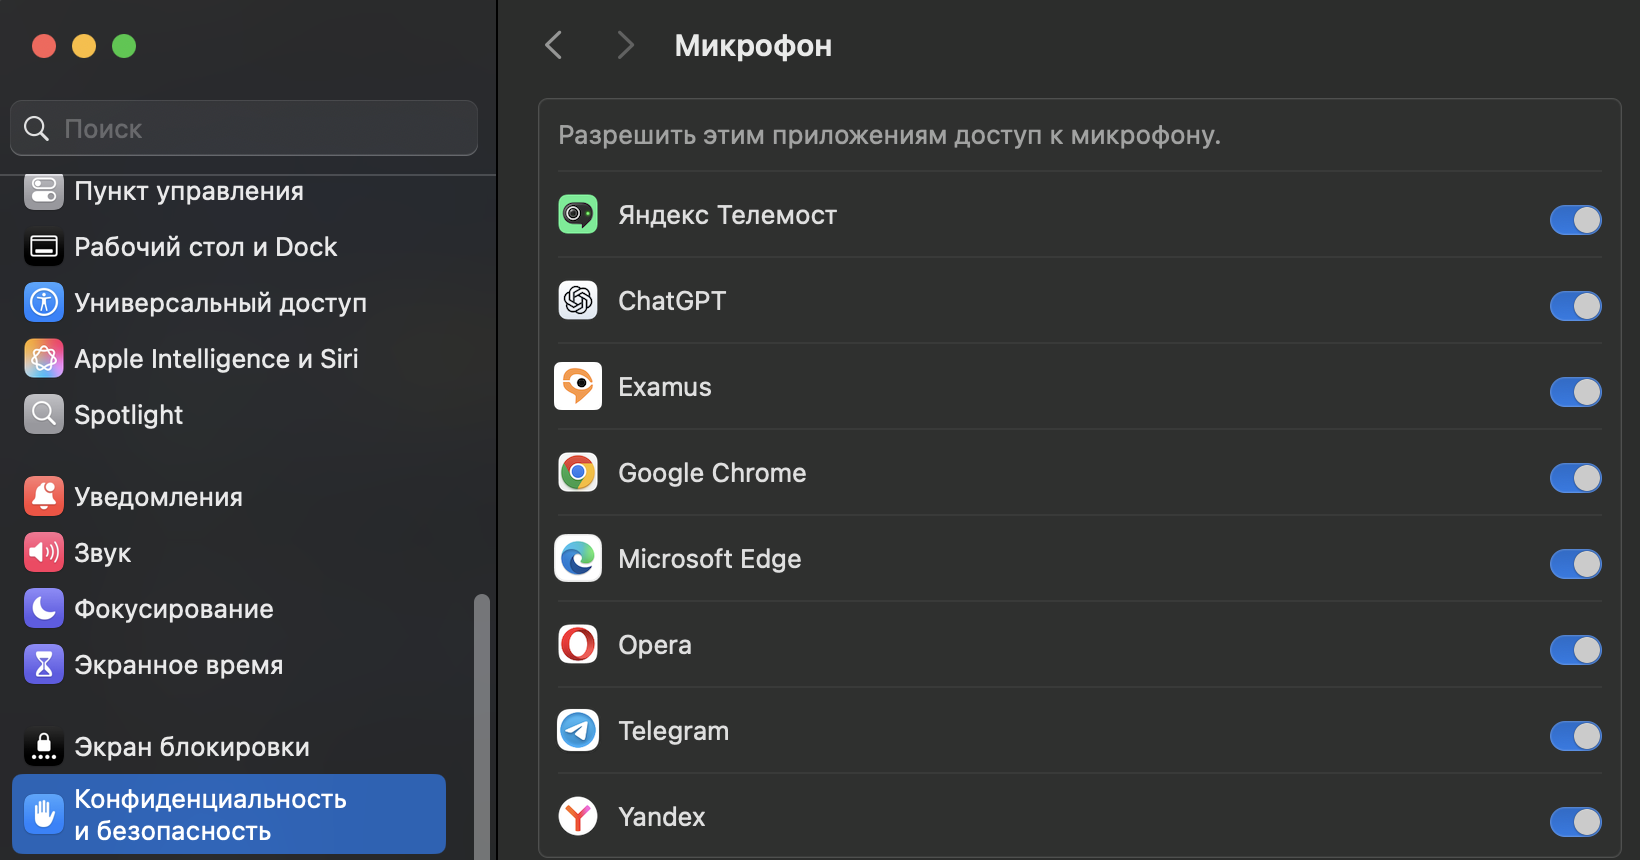Open Фокусирование settings

tap(229, 608)
